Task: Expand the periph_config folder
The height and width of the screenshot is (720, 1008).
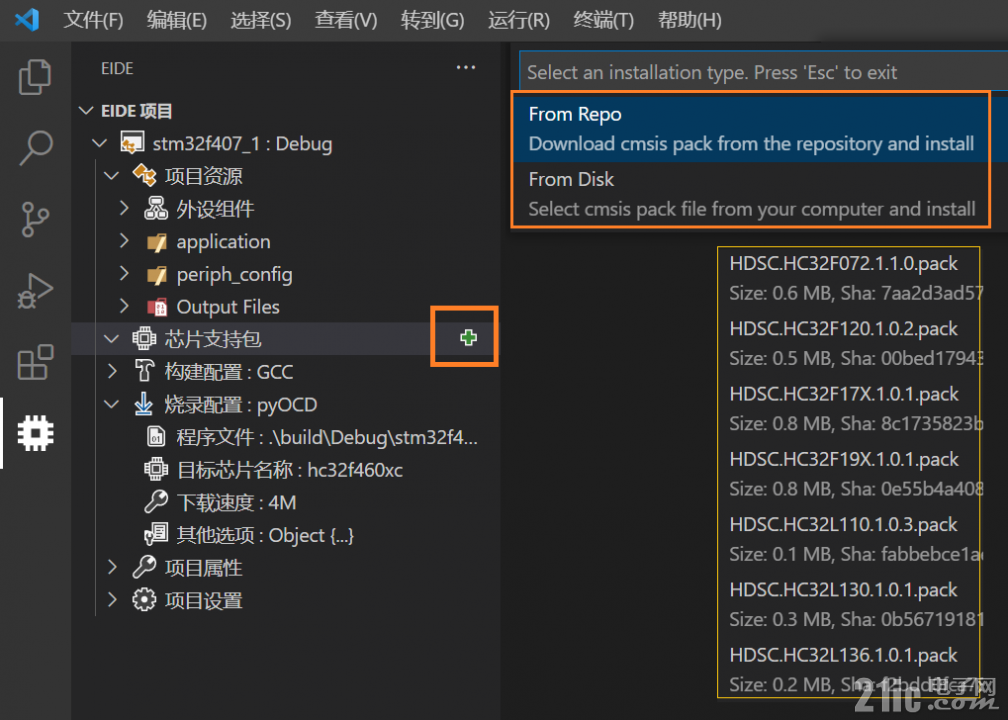Action: tap(124, 273)
